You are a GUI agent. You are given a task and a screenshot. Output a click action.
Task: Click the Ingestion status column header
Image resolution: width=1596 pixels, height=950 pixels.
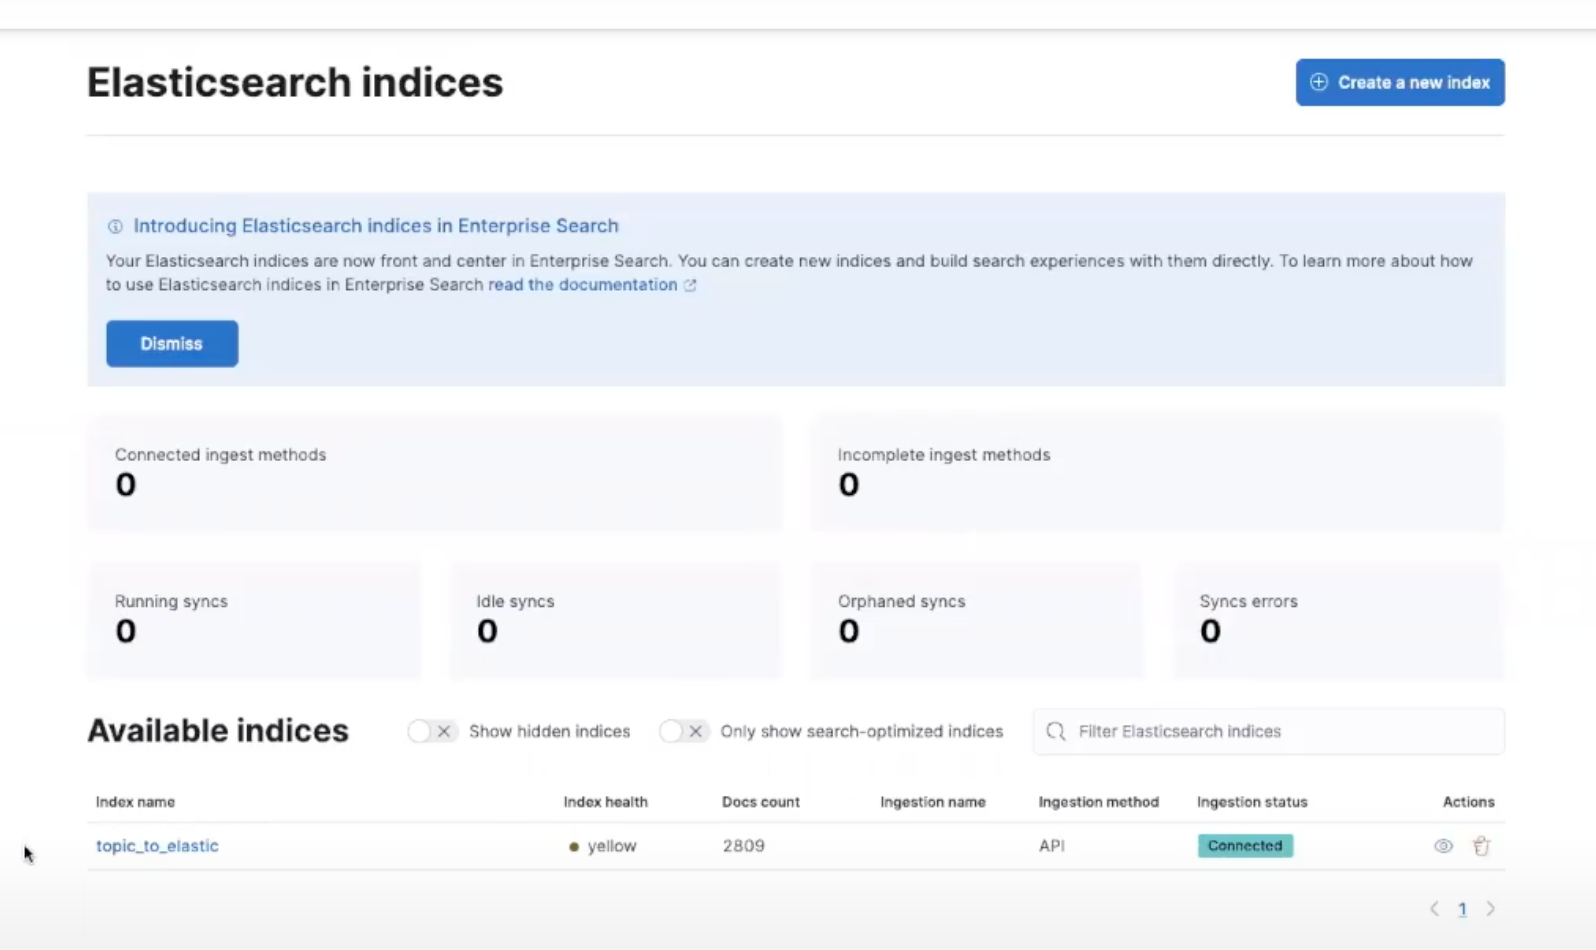[x=1252, y=802]
